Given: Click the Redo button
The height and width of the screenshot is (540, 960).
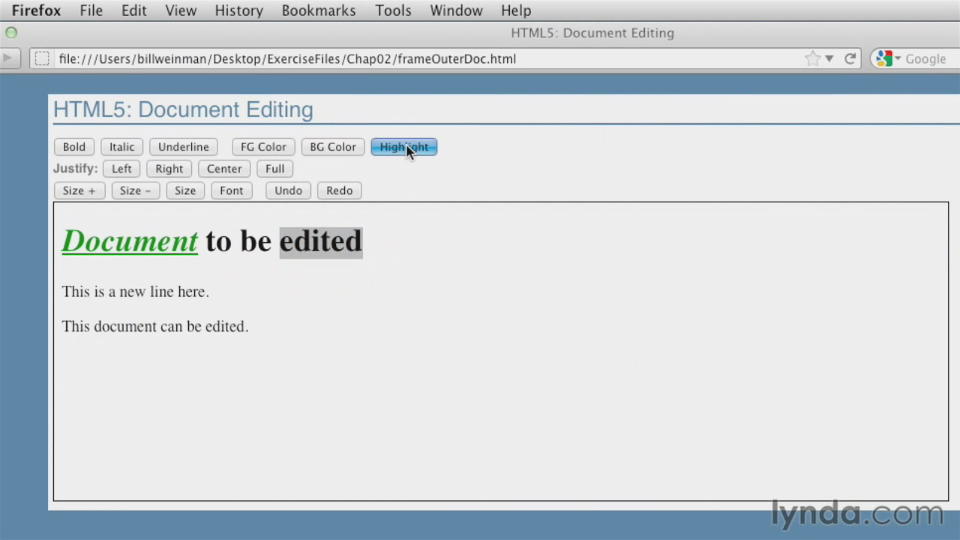Looking at the screenshot, I should click(339, 190).
